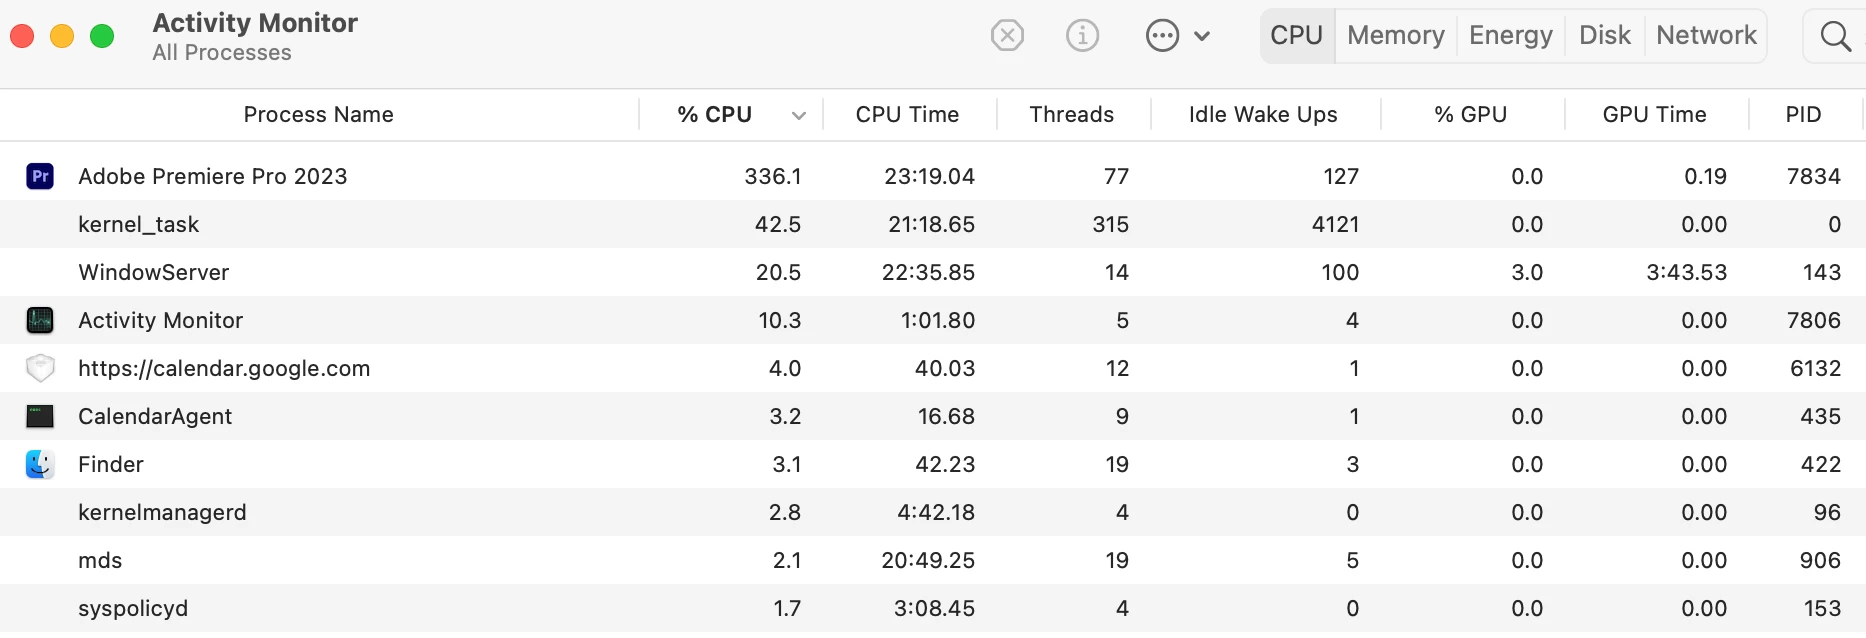Switch to the Energy tab
The height and width of the screenshot is (638, 1866).
[1511, 36]
